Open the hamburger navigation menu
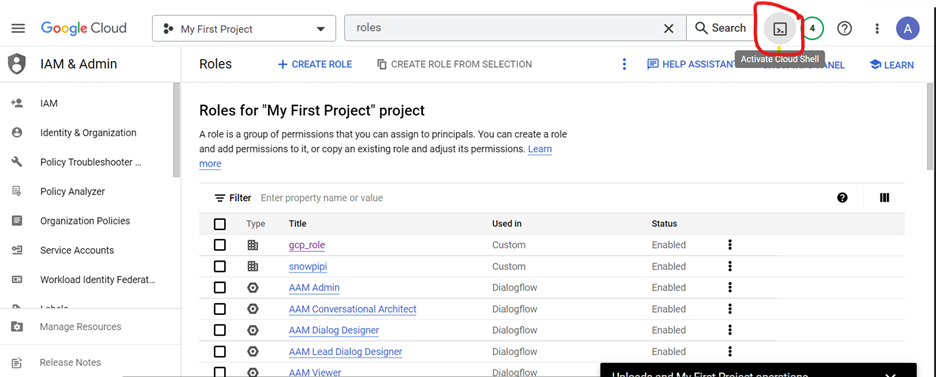This screenshot has width=936, height=377. point(19,29)
